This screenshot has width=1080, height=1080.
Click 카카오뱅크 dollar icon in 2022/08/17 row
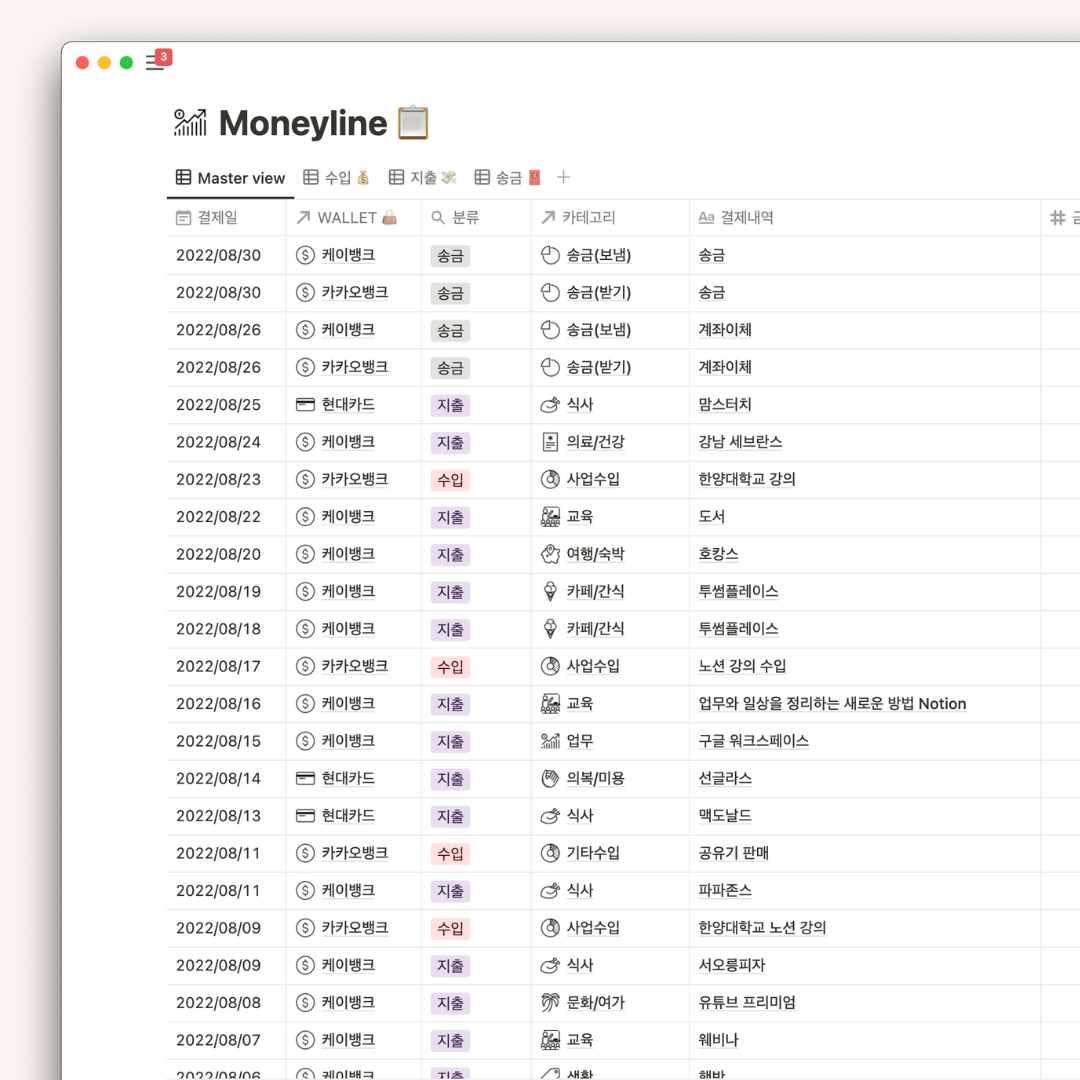(x=305, y=666)
